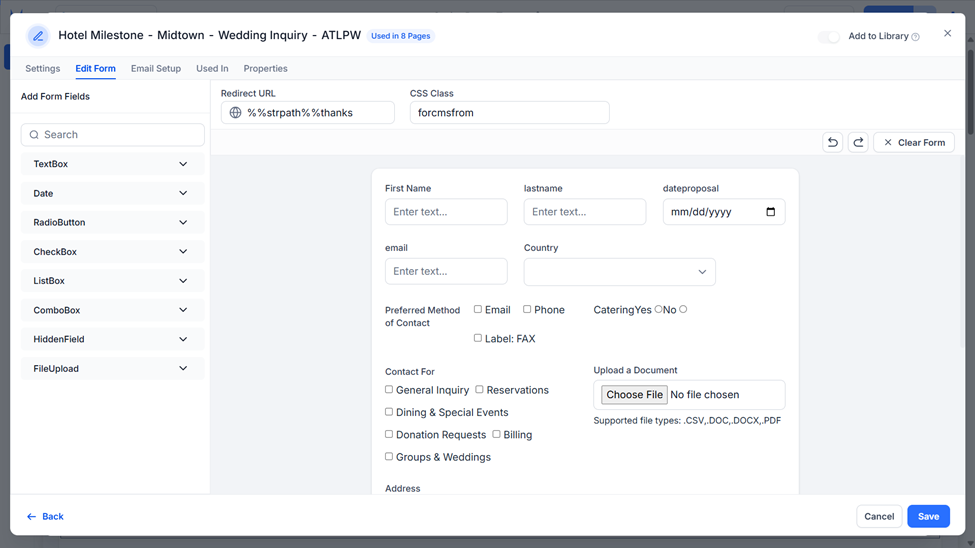Expand the ComboBox field group

point(113,310)
